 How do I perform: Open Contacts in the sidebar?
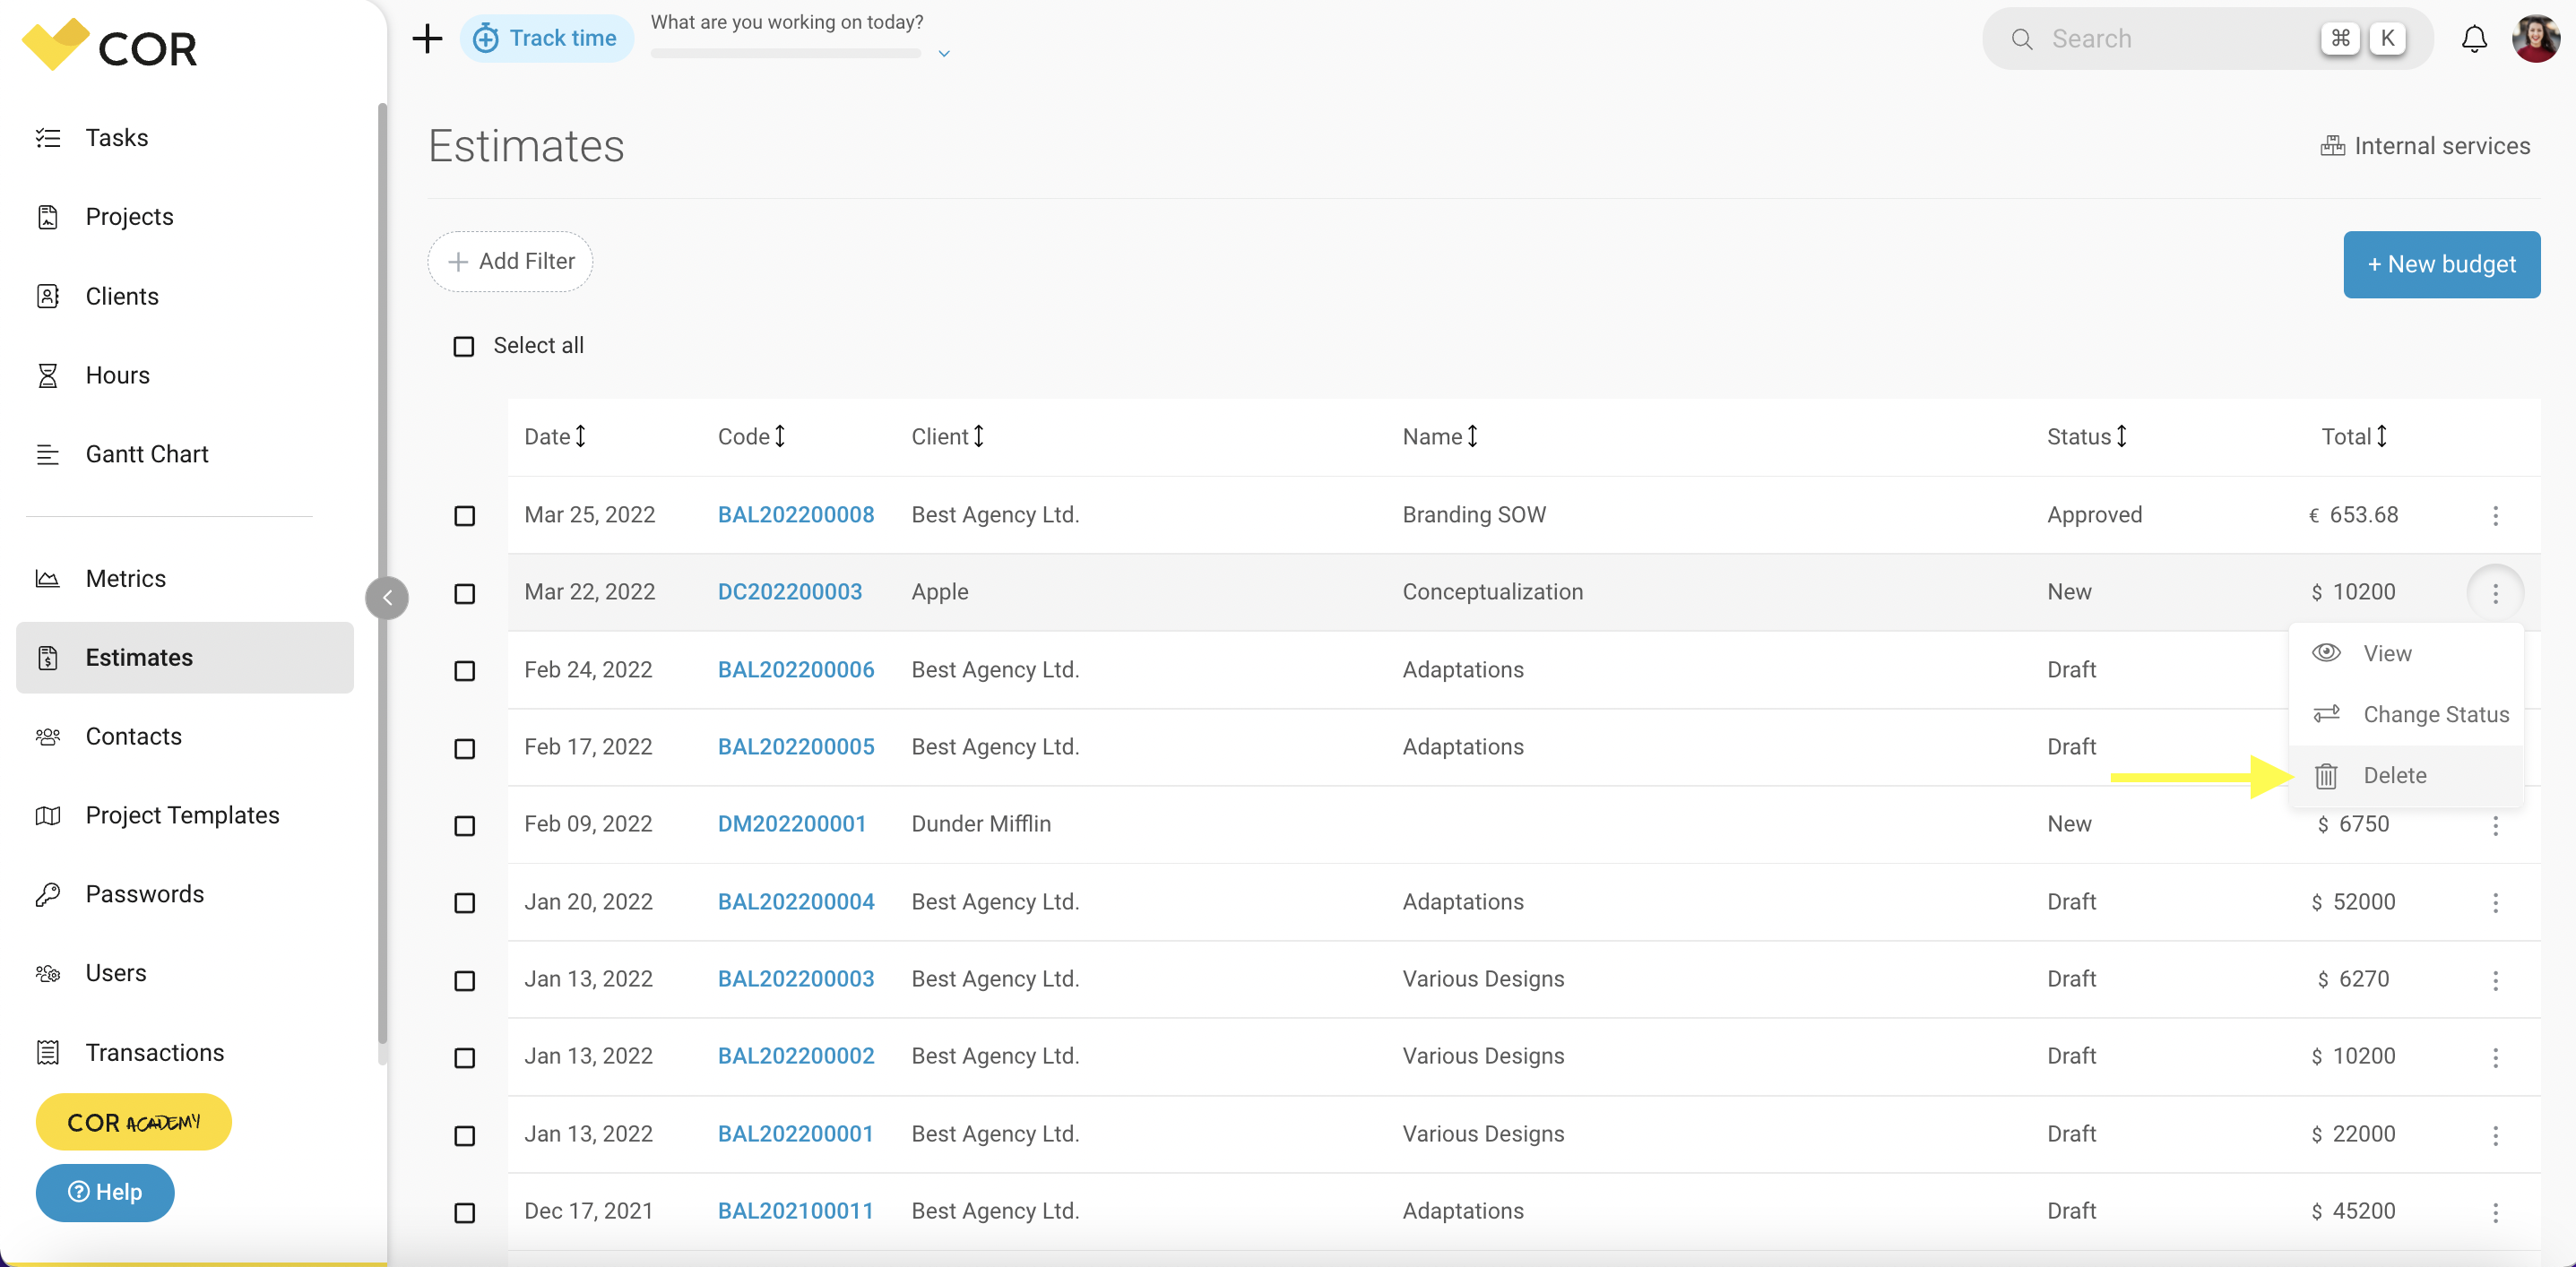[185, 737]
